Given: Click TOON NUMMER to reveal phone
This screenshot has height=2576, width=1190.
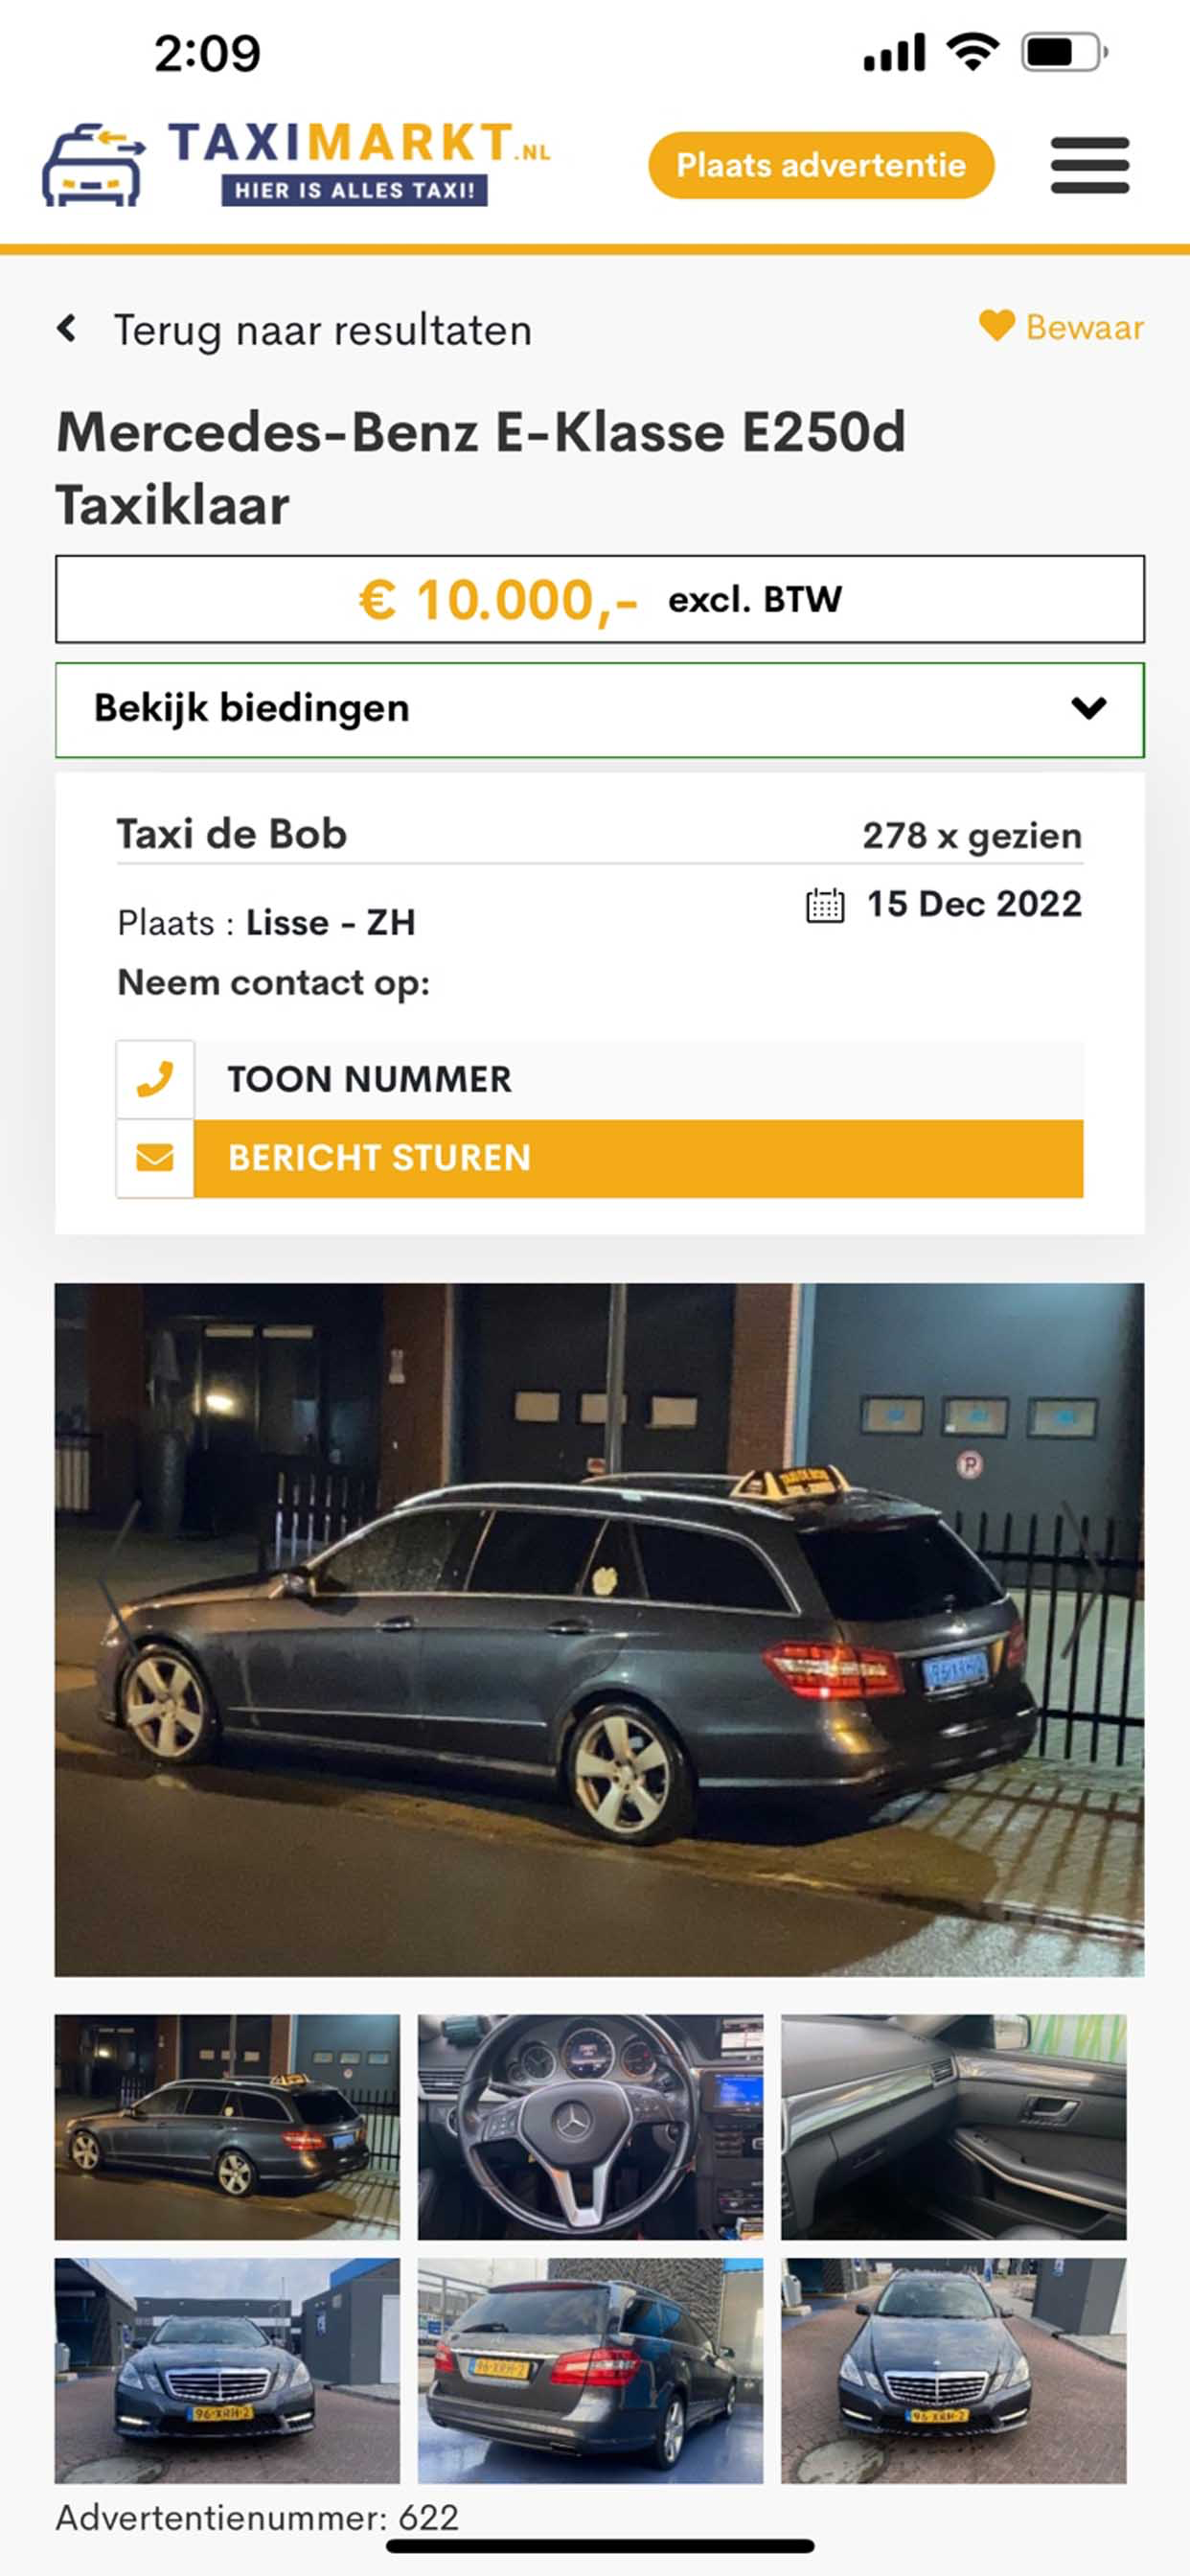Looking at the screenshot, I should pyautogui.click(x=639, y=1079).
